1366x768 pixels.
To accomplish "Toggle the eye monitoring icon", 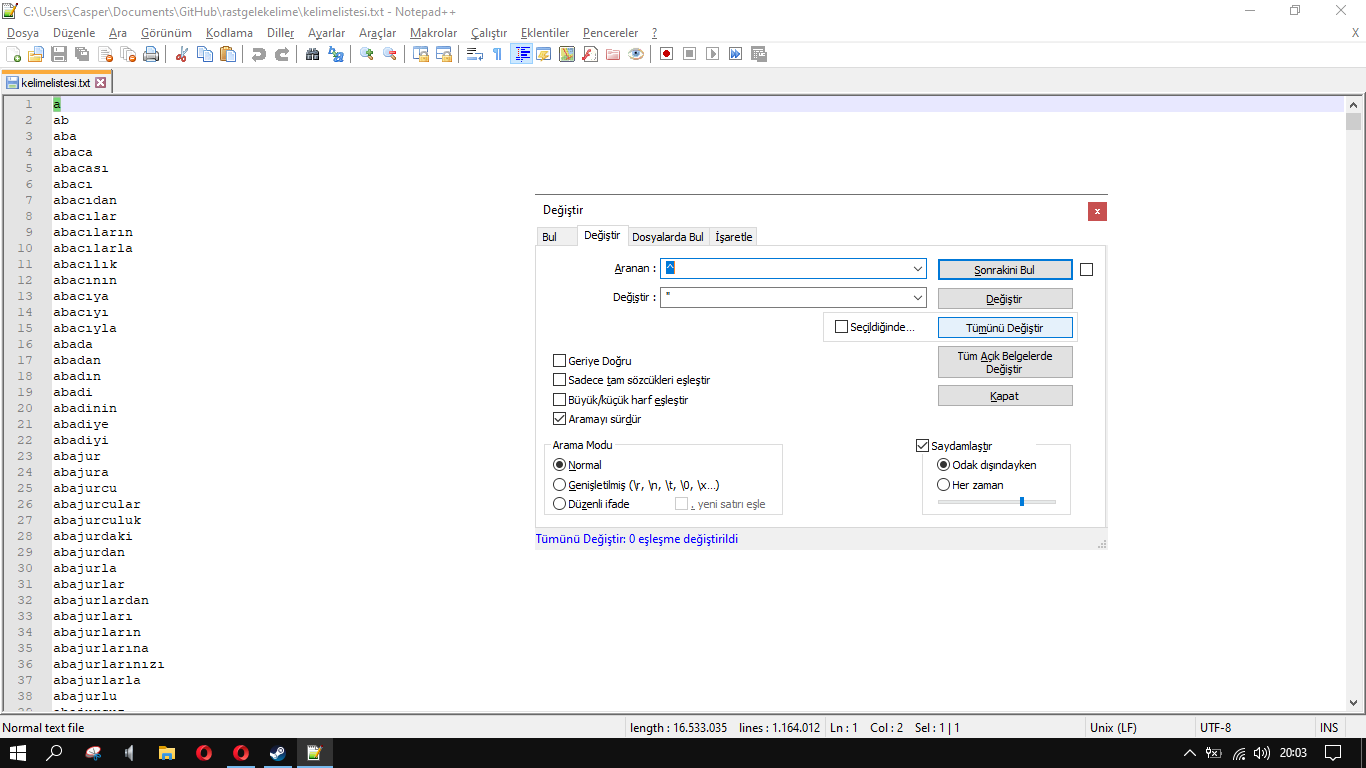I will click(x=636, y=54).
